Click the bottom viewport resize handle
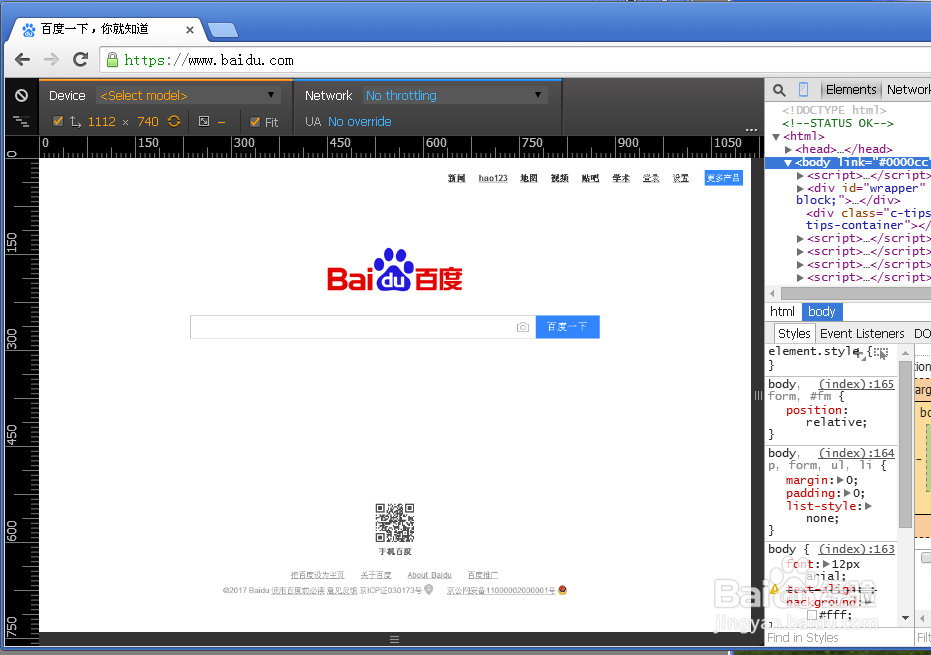The image size is (931, 655). point(394,640)
